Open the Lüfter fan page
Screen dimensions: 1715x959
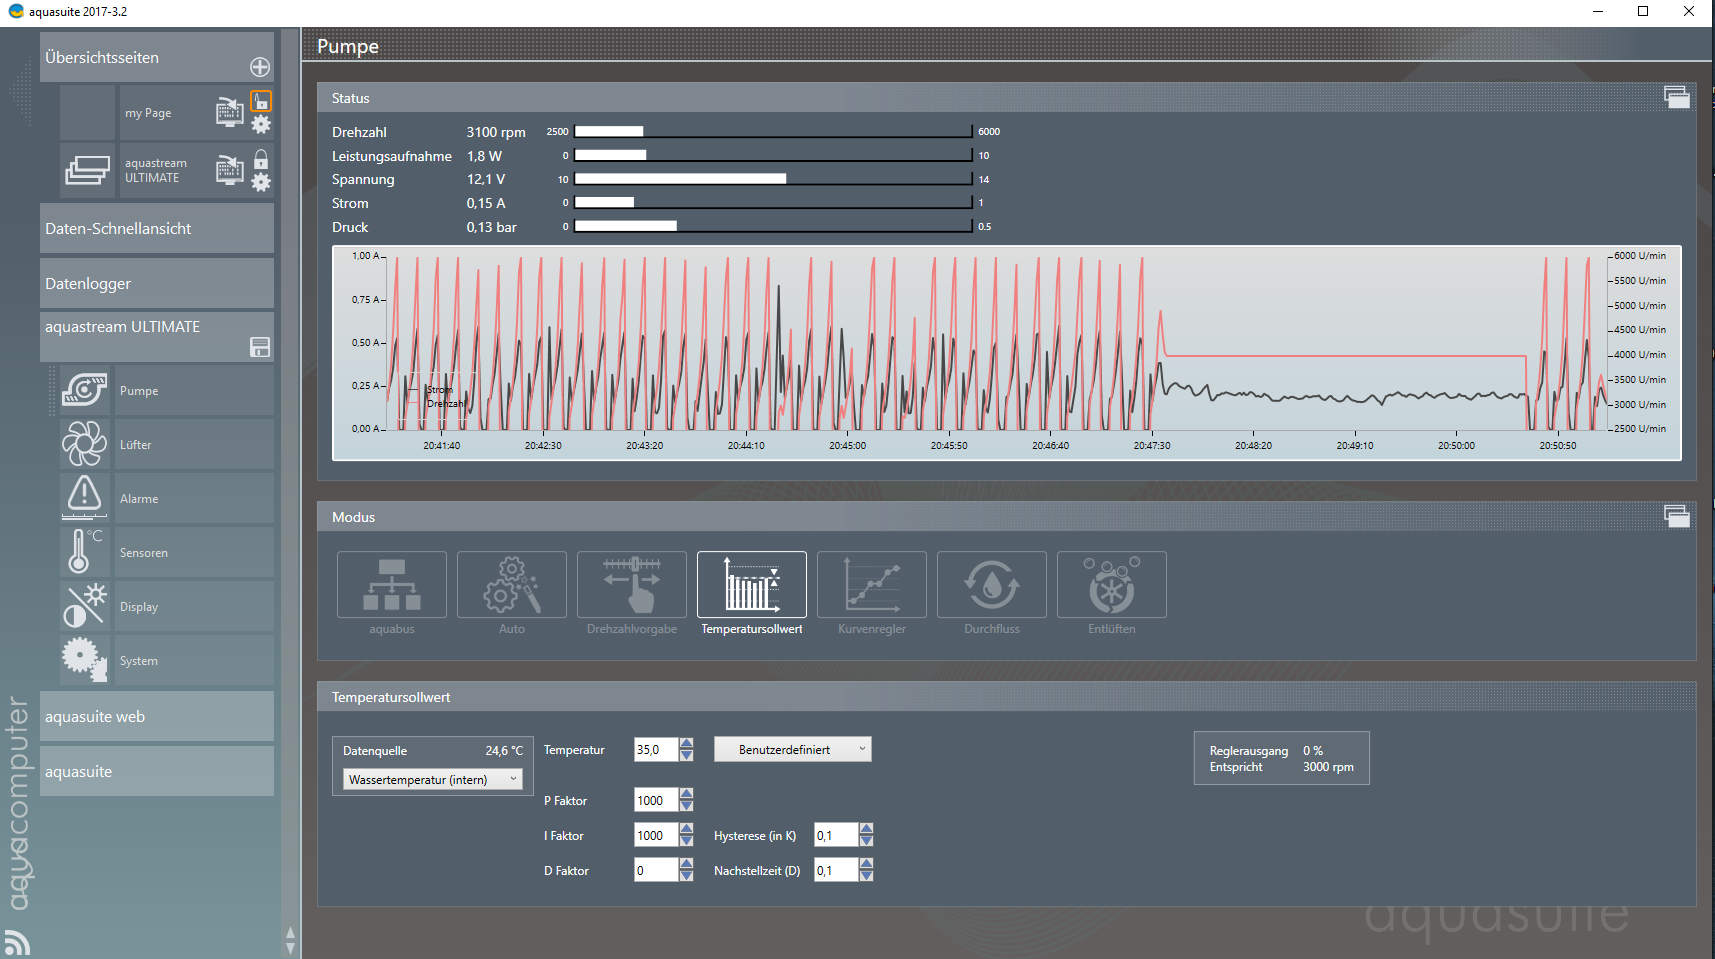[85, 444]
